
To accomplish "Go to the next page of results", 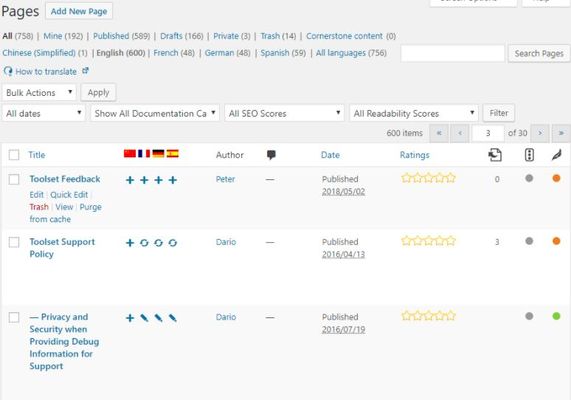I will pos(540,133).
